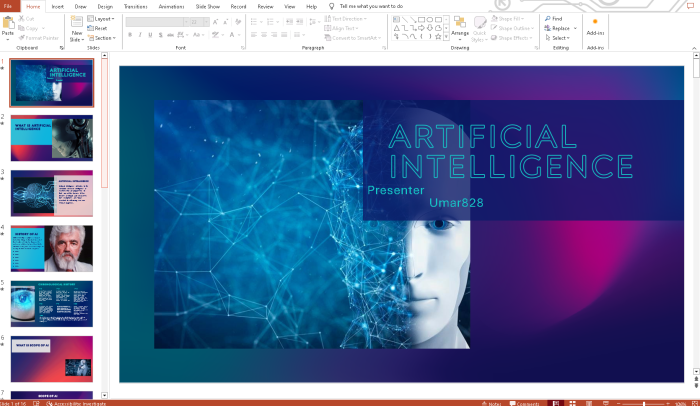700x406 pixels.
Task: Switch to the Animations tab
Action: (171, 7)
